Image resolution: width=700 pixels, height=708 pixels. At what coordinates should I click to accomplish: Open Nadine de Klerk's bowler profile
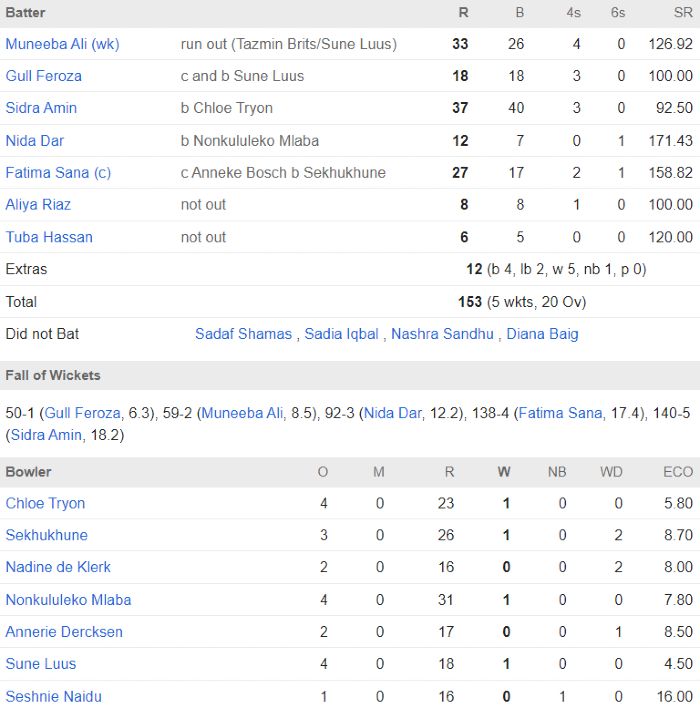pos(58,567)
